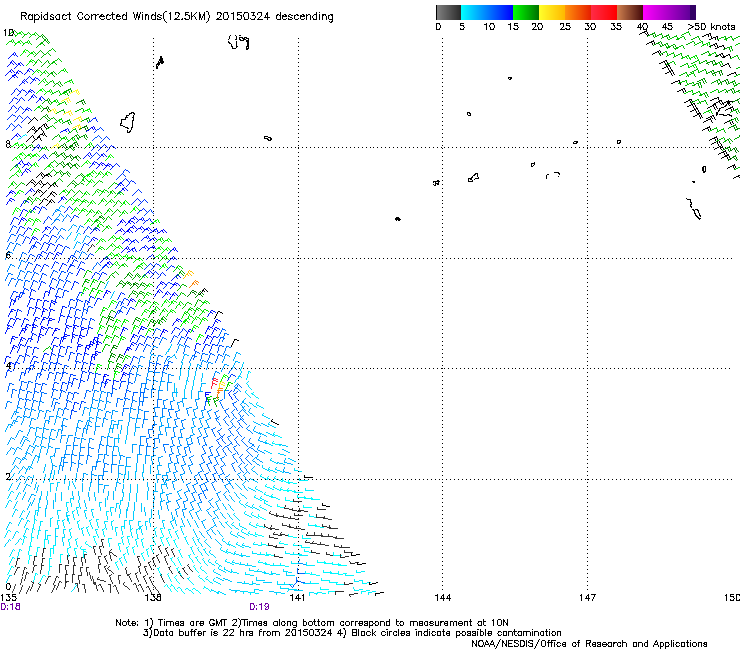Click the small island outline near 140.4E, 8.2N
Screen dimensions: 740x650
point(268,138)
